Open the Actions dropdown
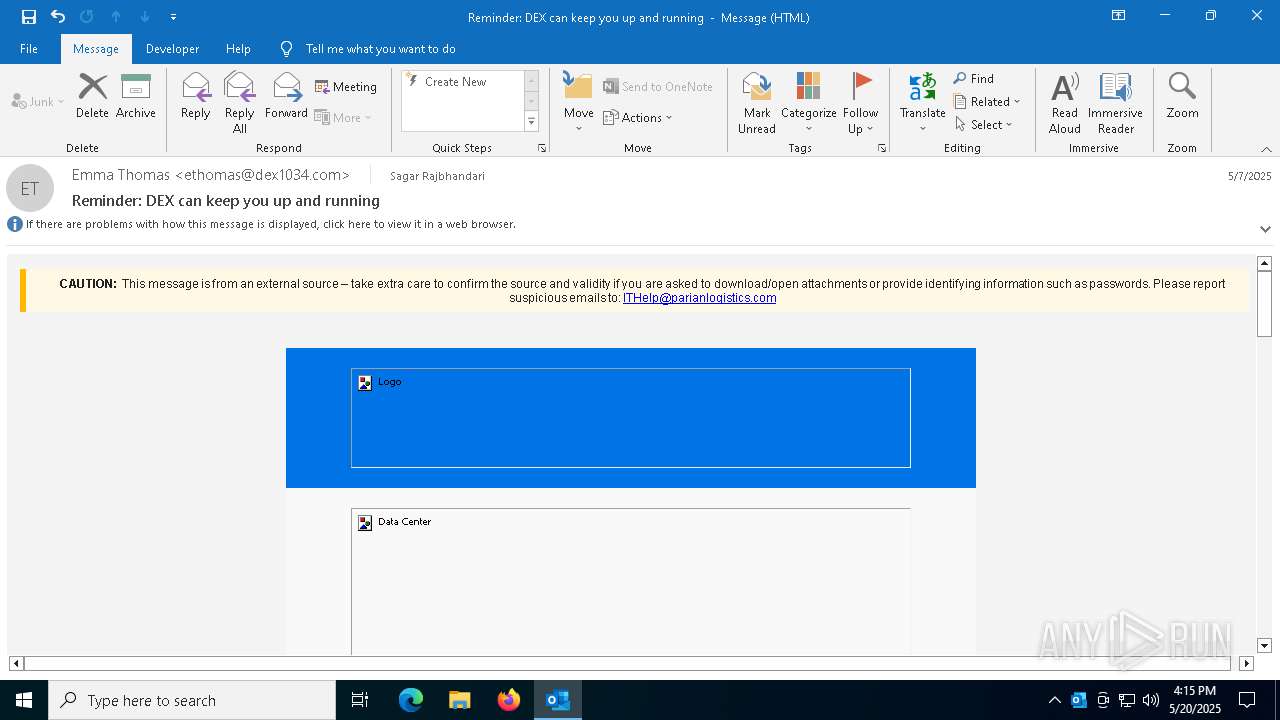The height and width of the screenshot is (720, 1280). pyautogui.click(x=638, y=117)
